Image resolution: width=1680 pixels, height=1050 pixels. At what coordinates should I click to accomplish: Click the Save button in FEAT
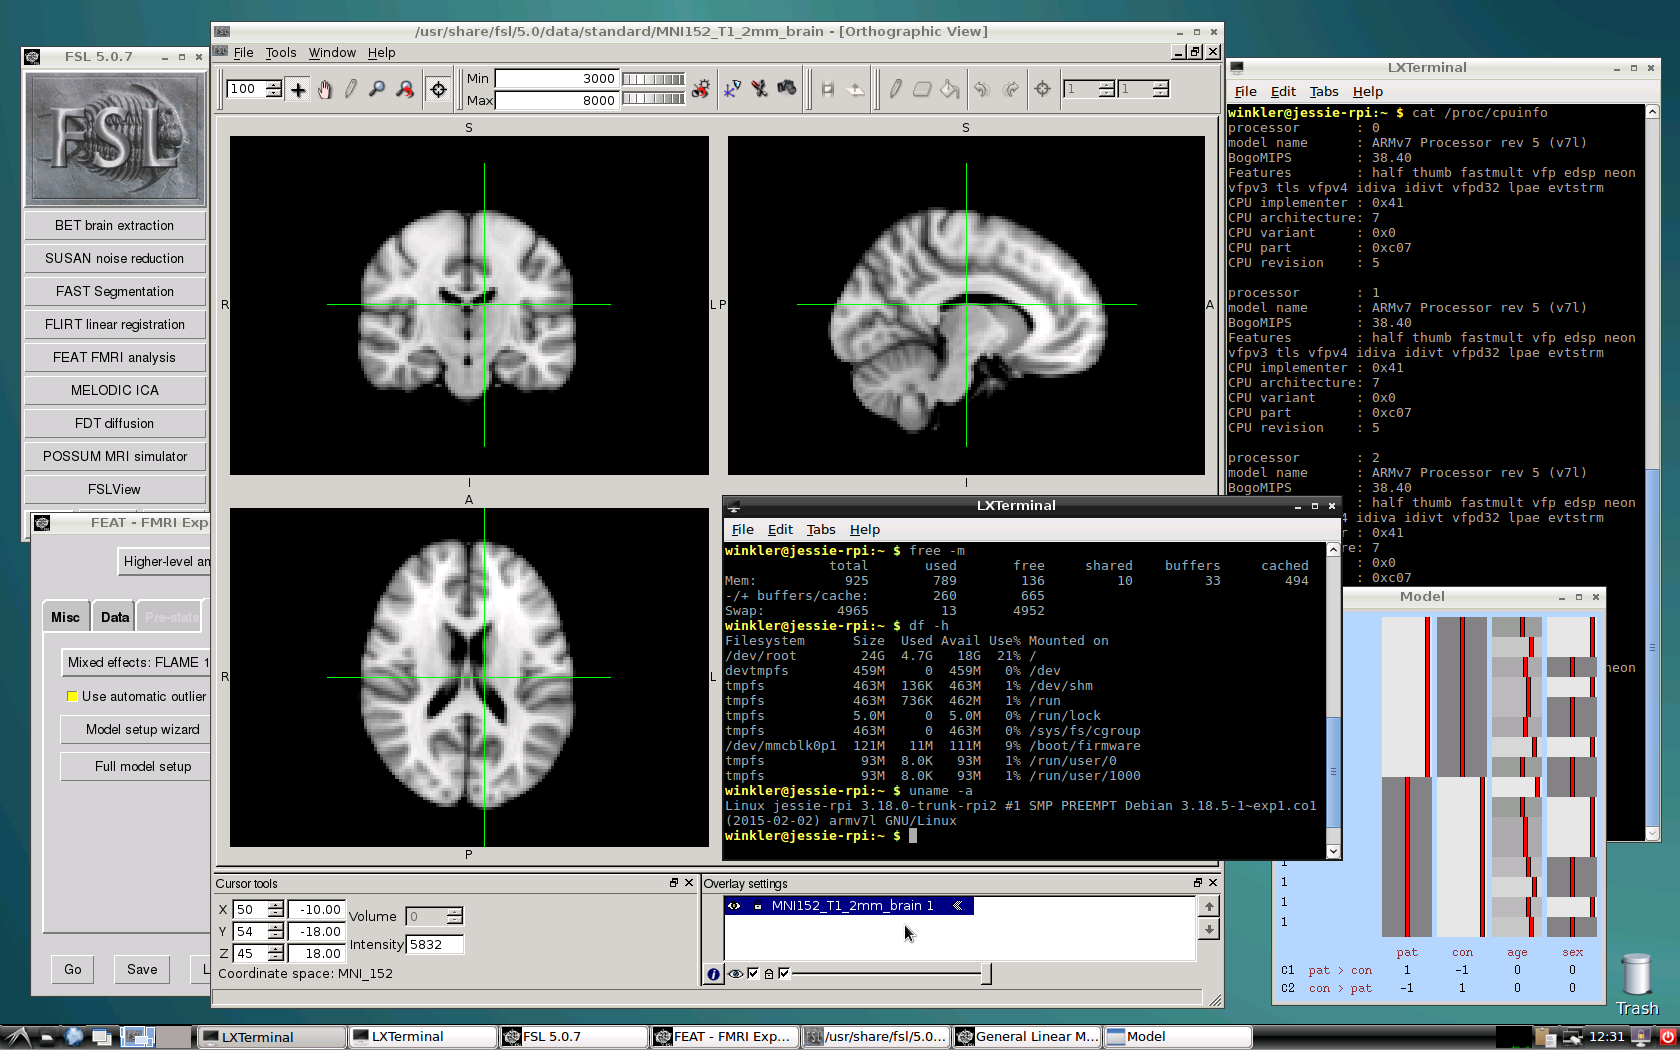click(142, 969)
